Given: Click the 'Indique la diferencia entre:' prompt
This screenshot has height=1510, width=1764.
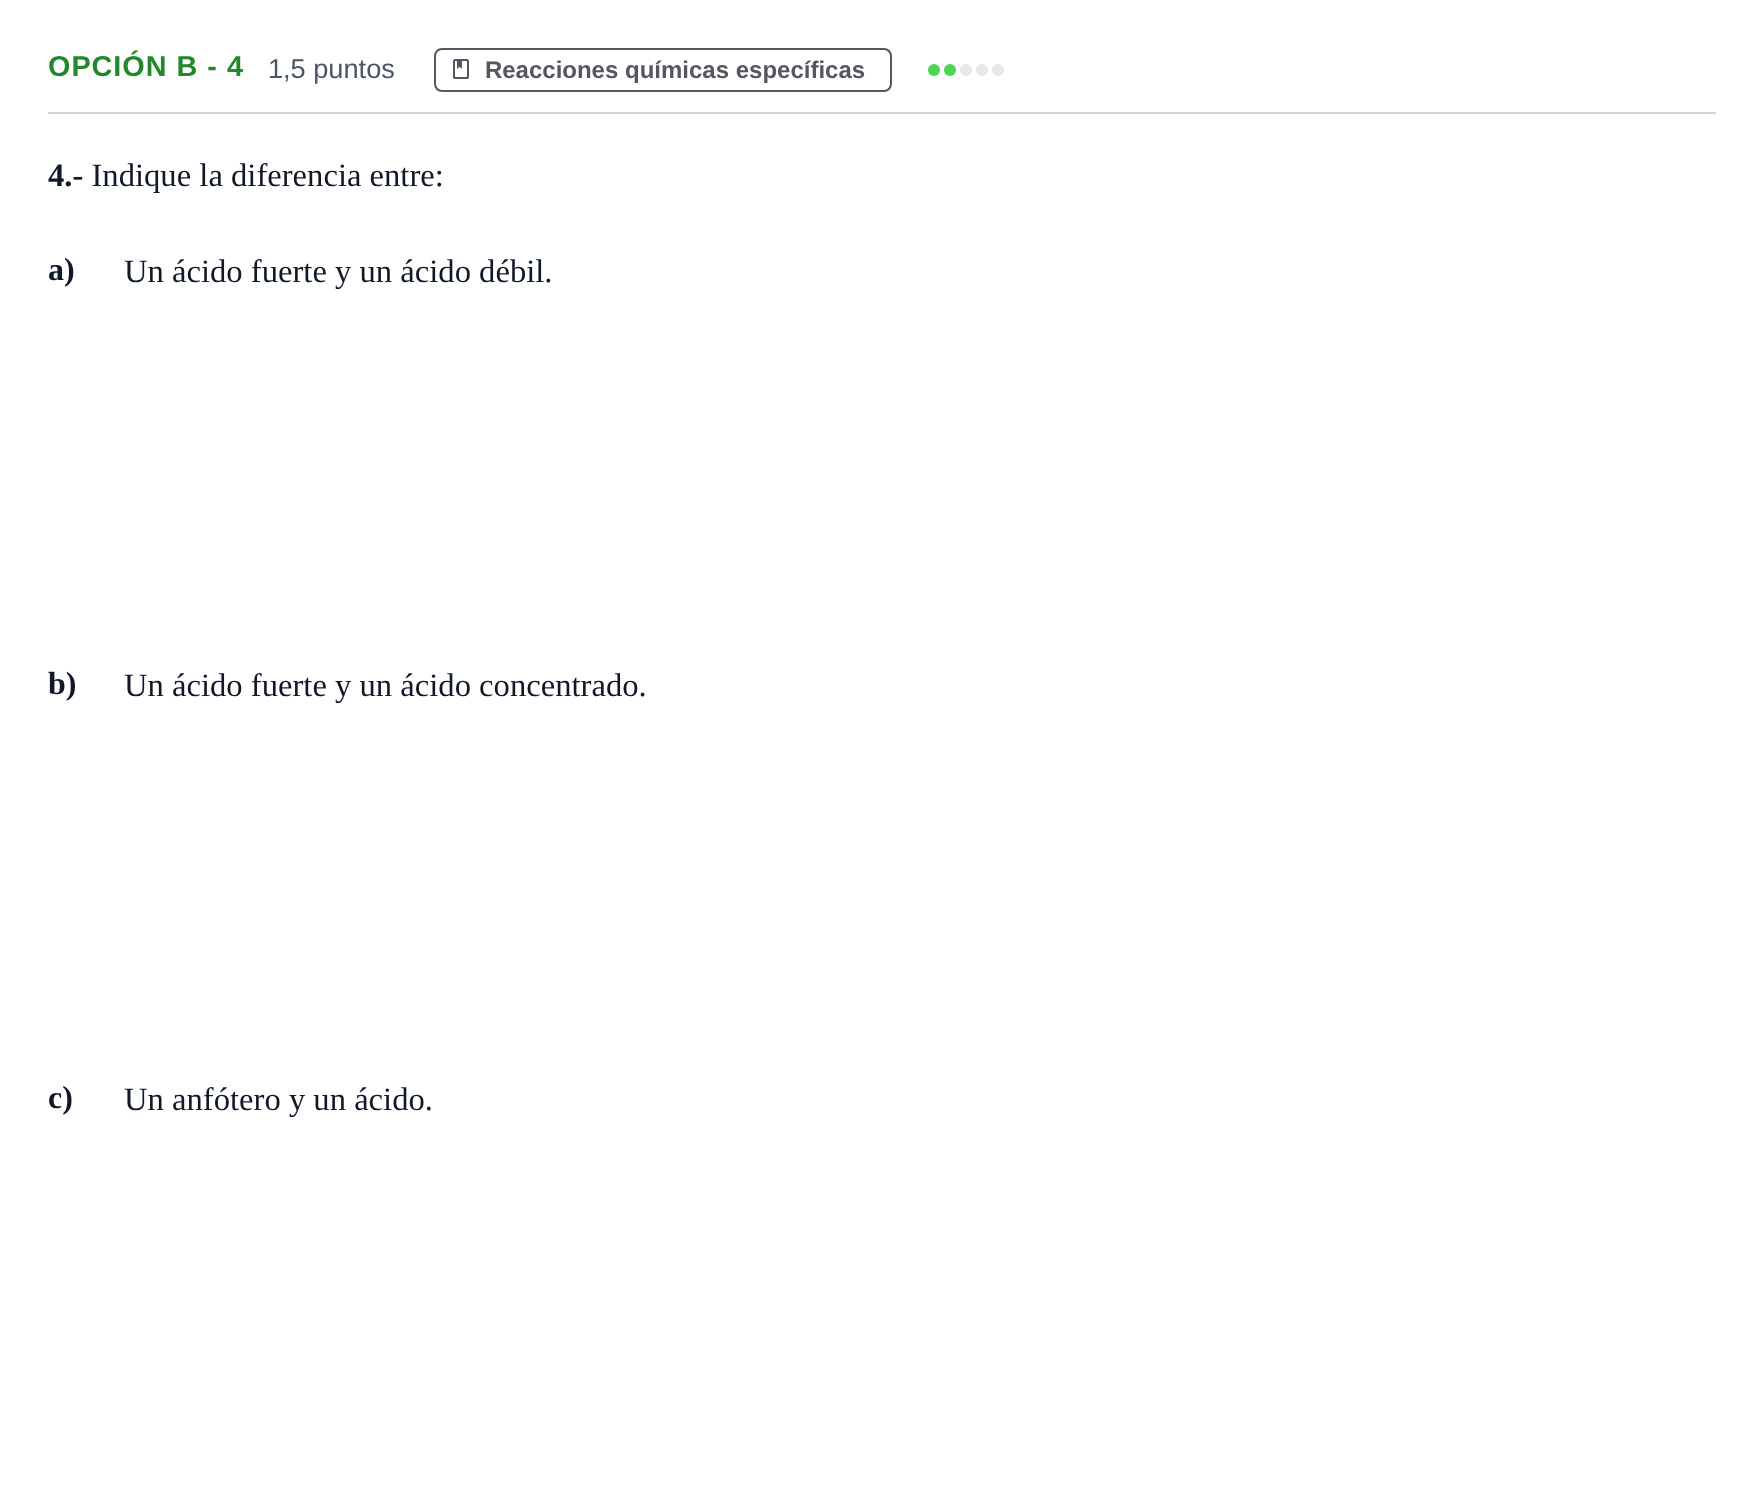Looking at the screenshot, I should click(267, 176).
